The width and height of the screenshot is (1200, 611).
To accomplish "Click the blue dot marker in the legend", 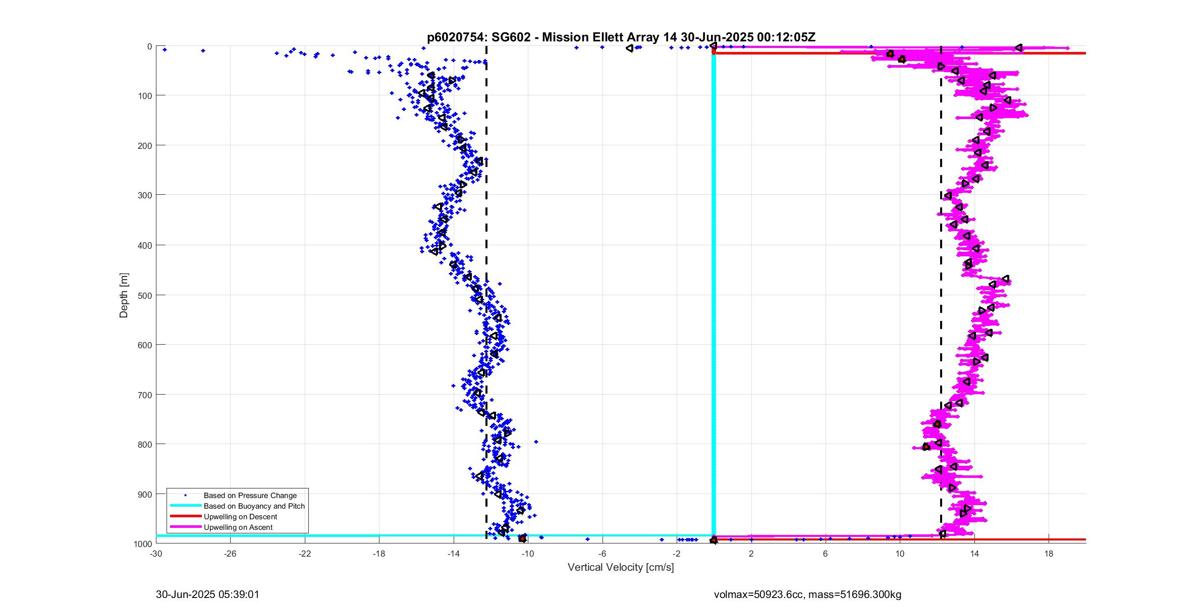I will [x=185, y=495].
